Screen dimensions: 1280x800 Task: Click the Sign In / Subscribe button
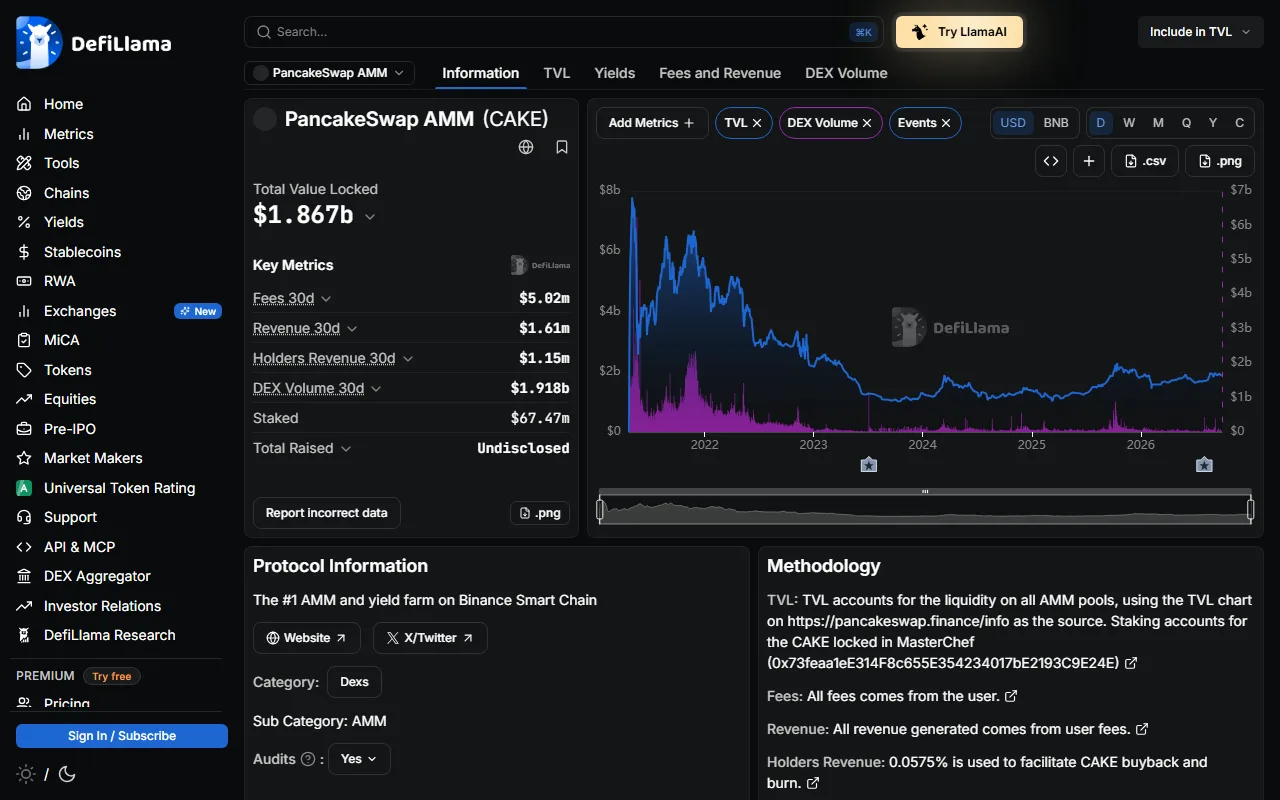click(x=122, y=736)
